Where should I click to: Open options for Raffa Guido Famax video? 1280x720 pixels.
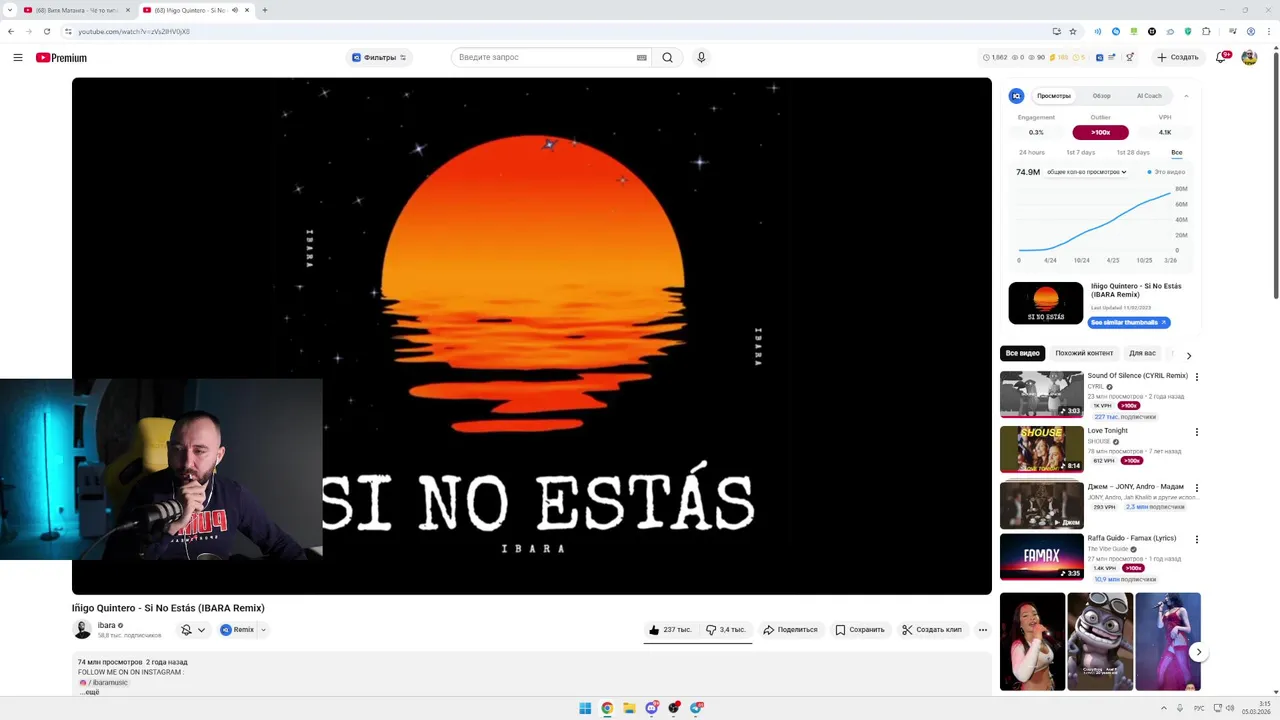click(1197, 539)
